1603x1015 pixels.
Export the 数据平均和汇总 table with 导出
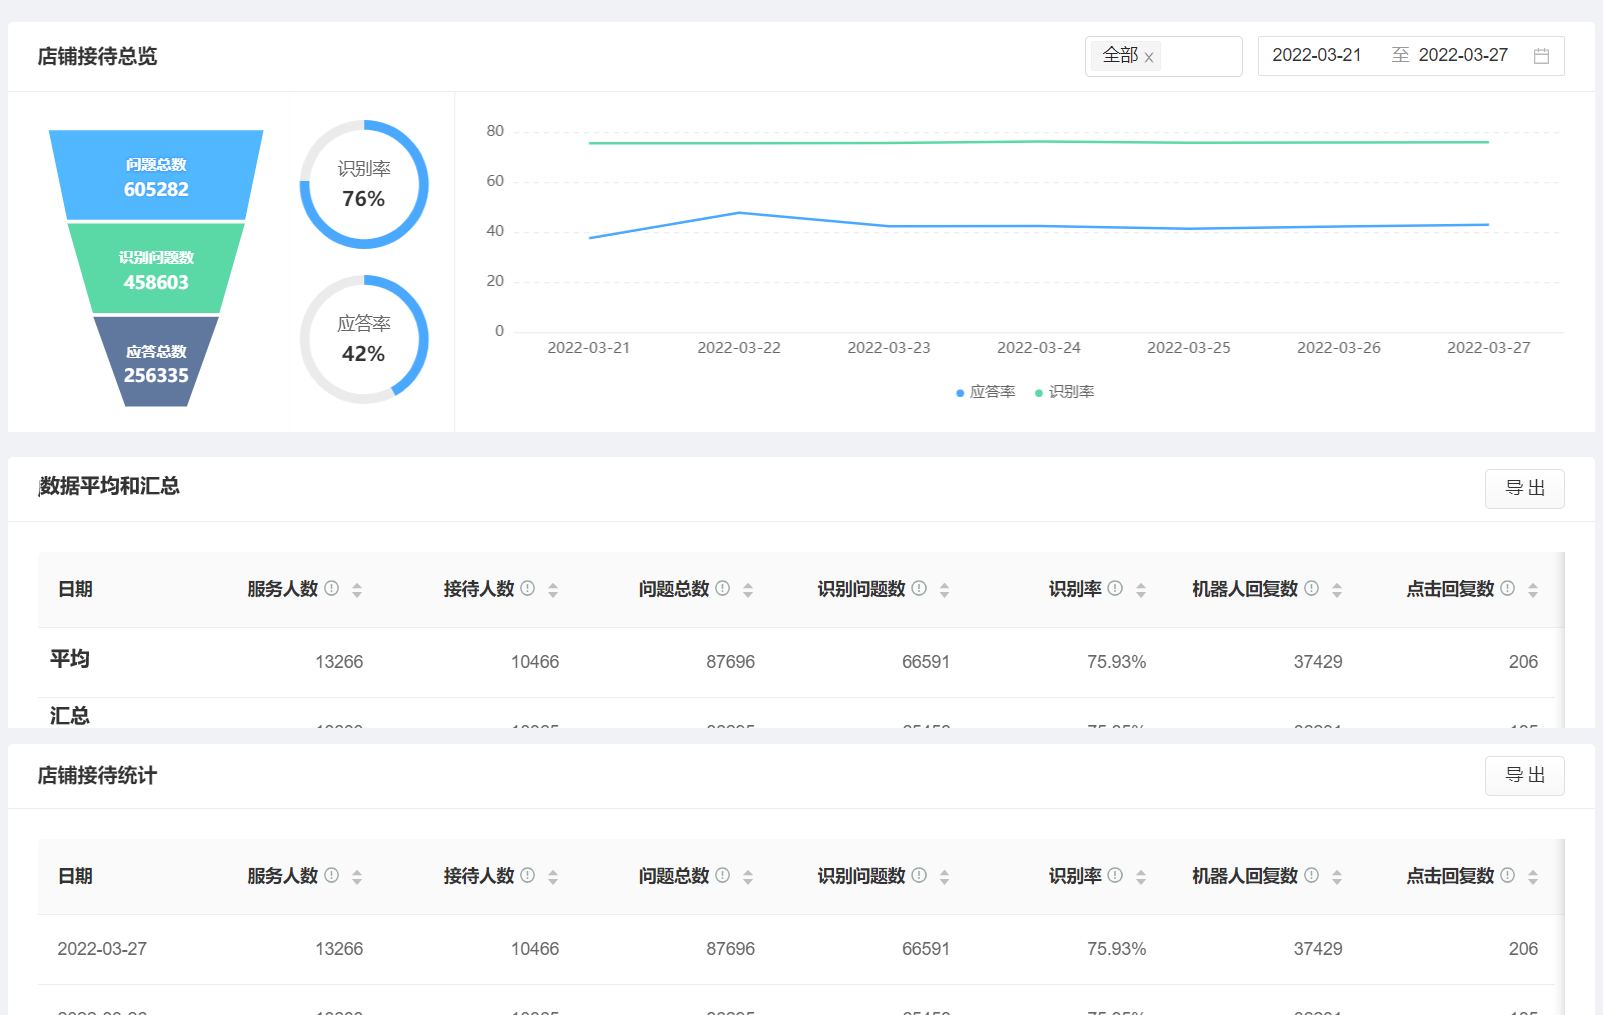point(1524,488)
